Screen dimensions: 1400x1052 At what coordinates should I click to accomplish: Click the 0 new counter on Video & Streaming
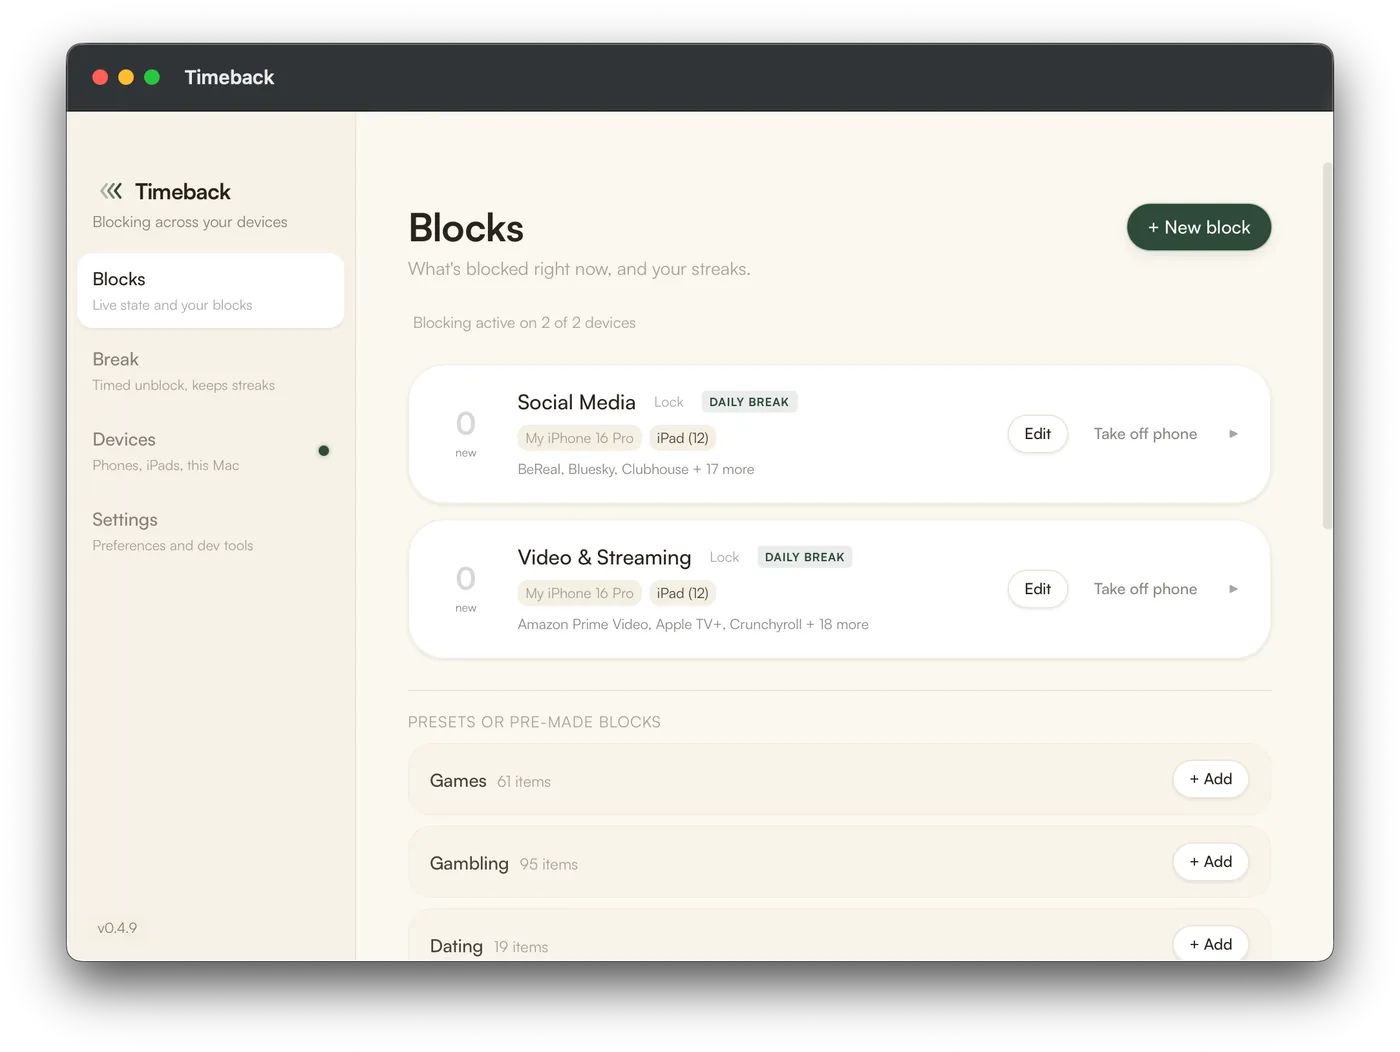click(x=466, y=588)
